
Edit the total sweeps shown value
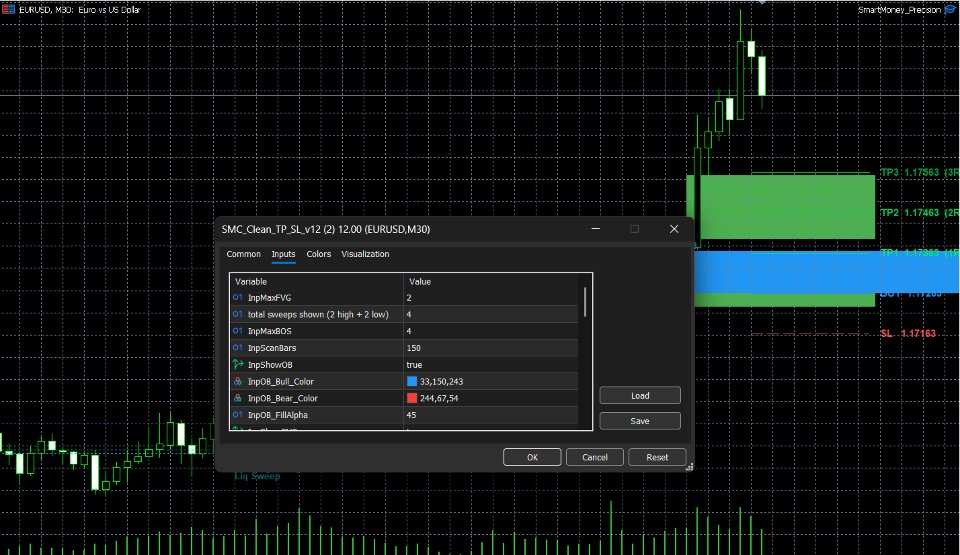click(x=490, y=314)
